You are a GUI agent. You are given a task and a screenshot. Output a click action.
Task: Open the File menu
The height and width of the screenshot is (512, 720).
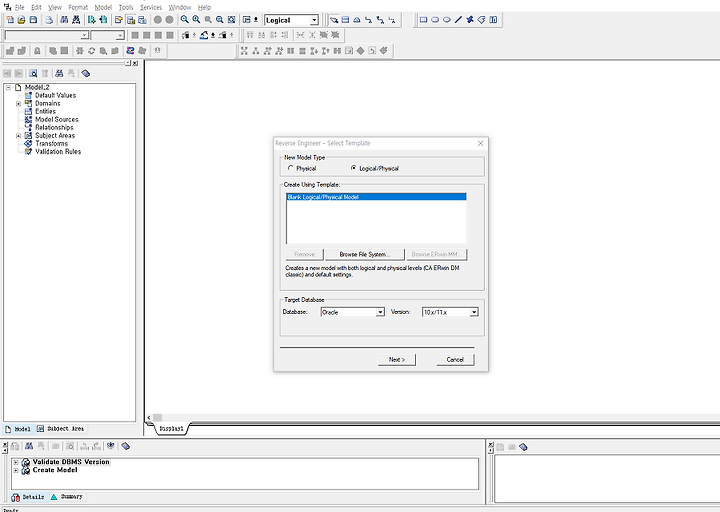click(20, 7)
